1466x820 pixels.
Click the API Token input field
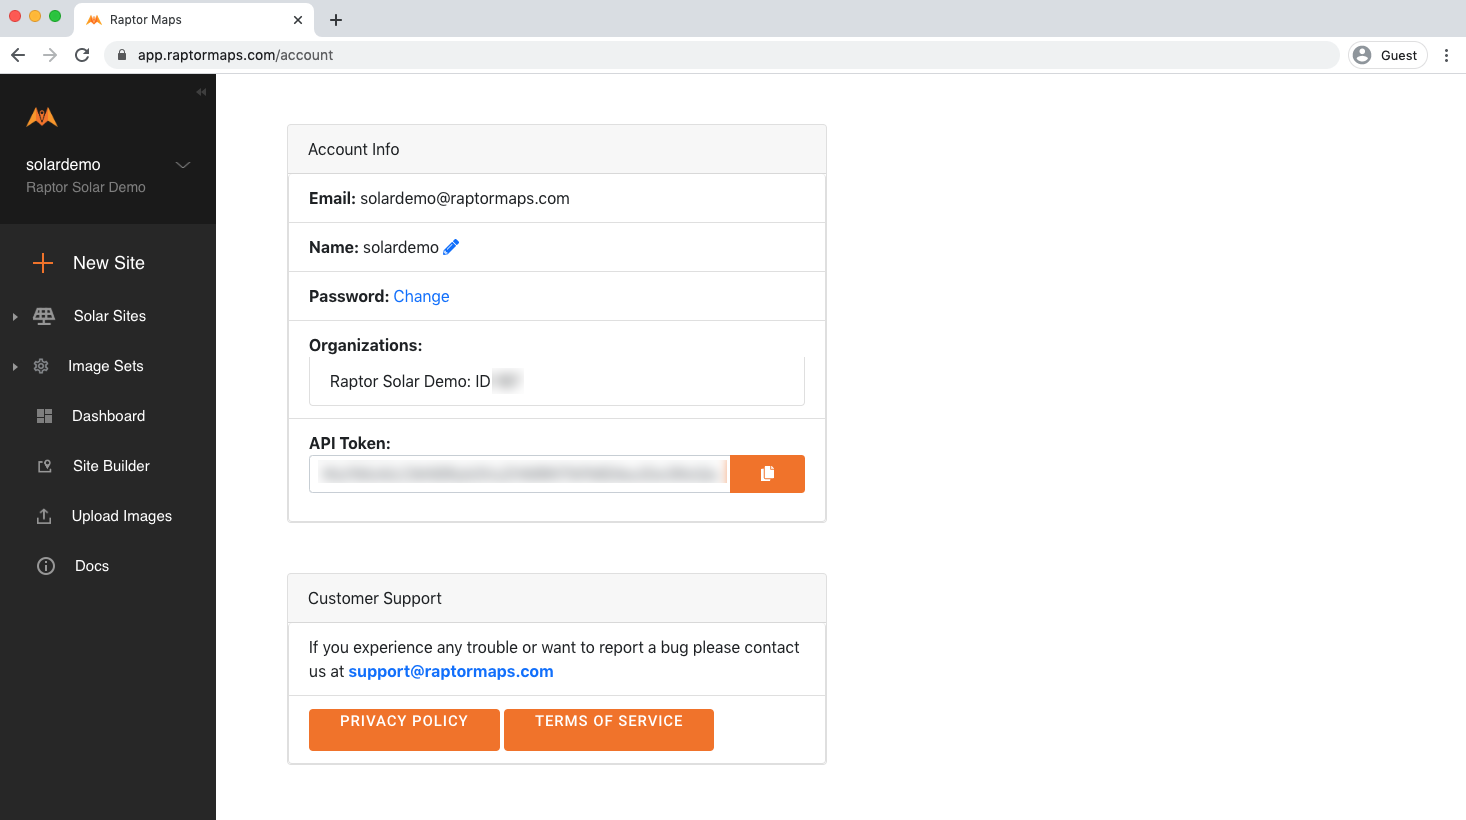coord(520,474)
